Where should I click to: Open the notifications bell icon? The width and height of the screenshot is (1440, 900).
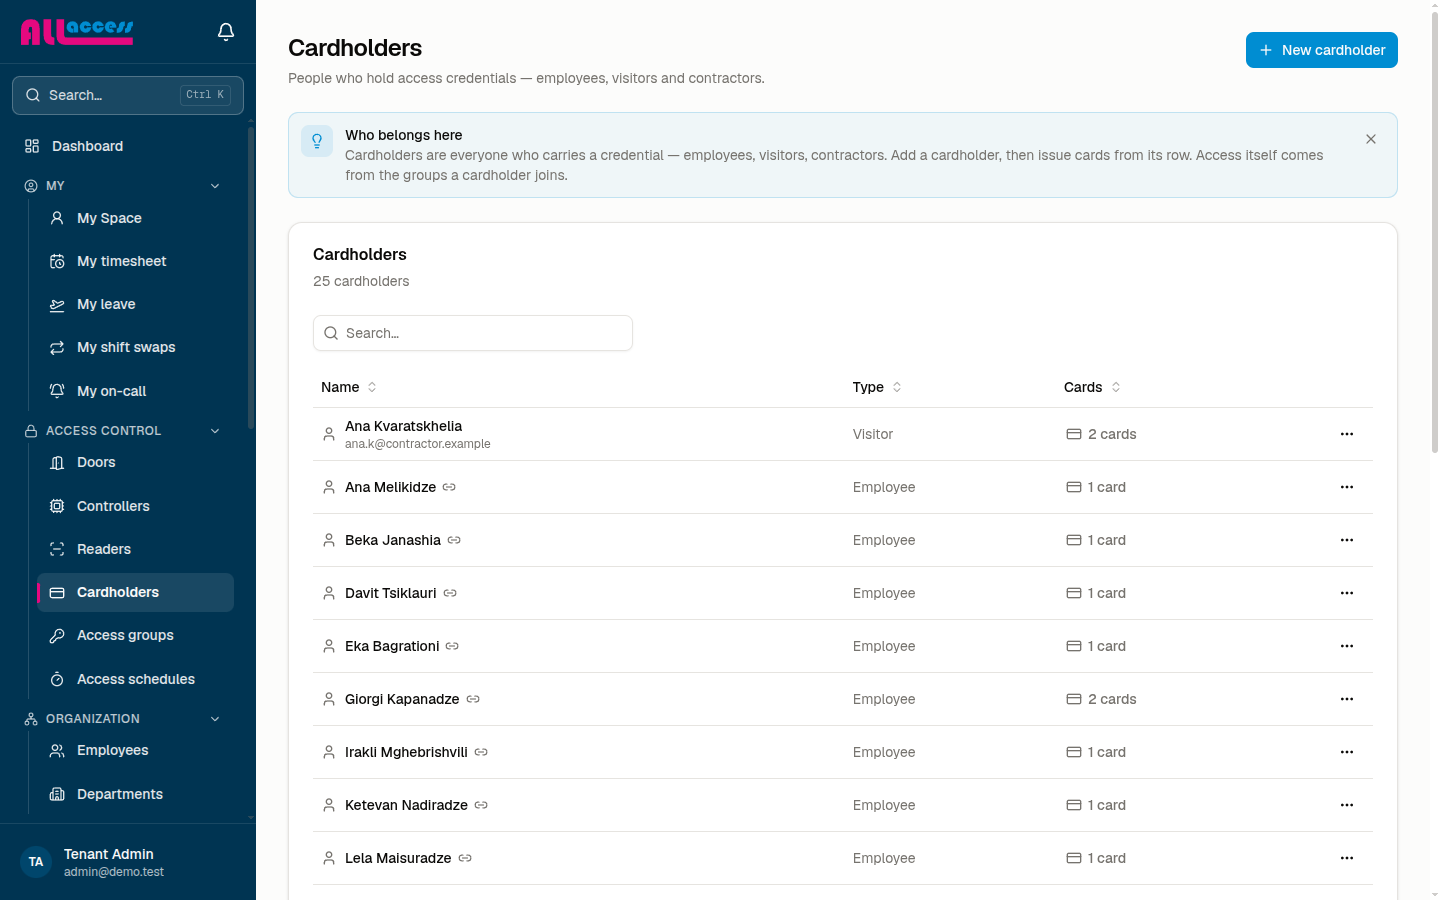click(x=226, y=32)
